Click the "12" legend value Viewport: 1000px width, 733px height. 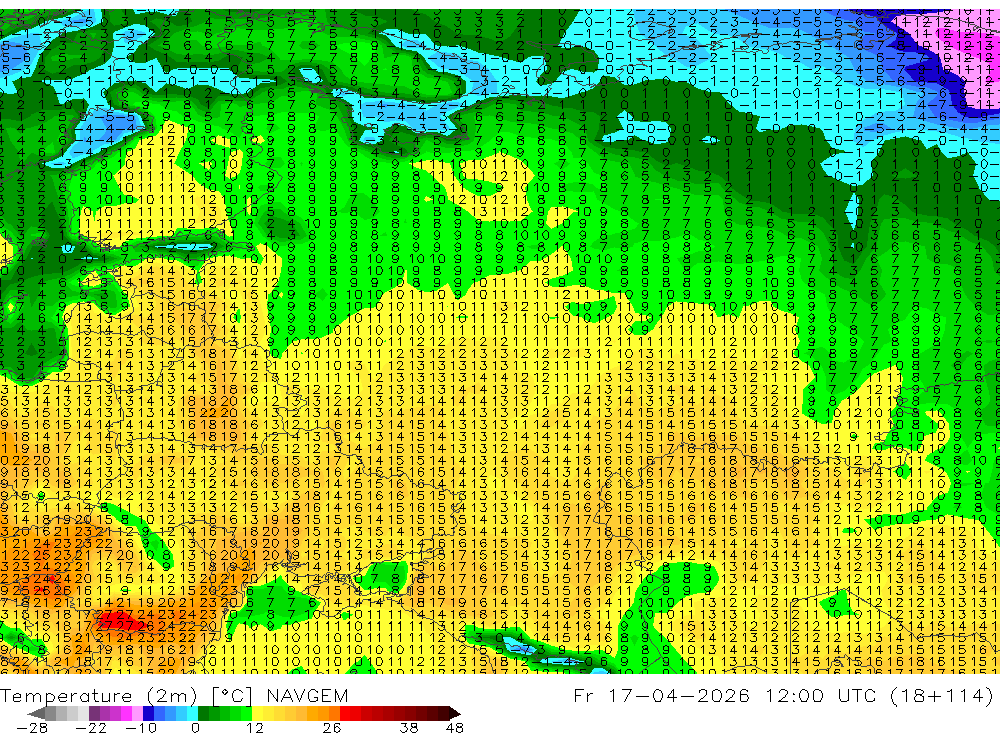(254, 728)
